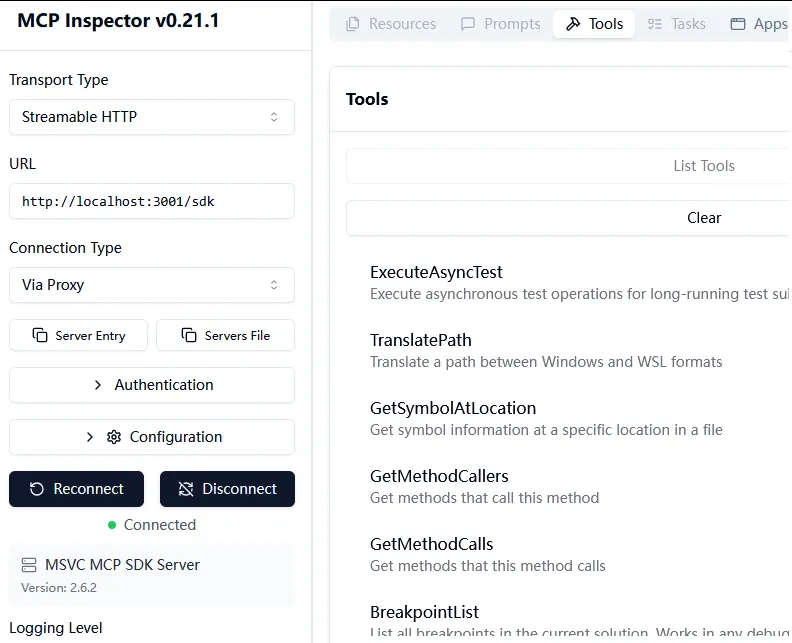Image resolution: width=792 pixels, height=643 pixels.
Task: Expand the Configuration section chevron
Action: click(90, 437)
